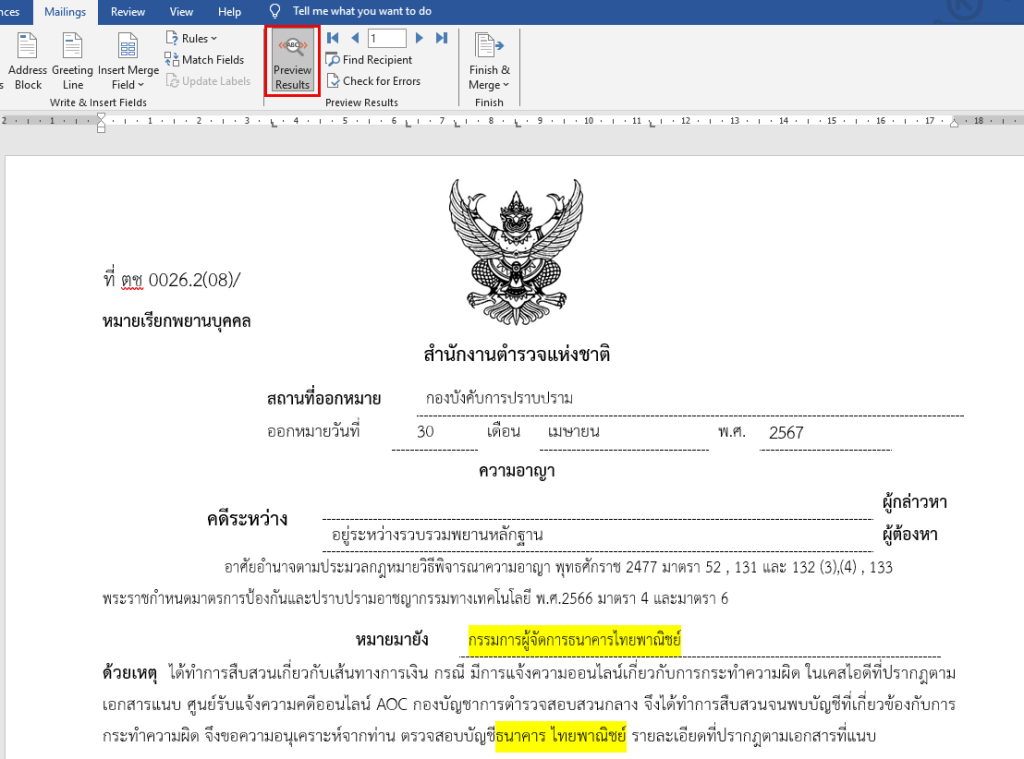
Task: Go to next record
Action: pos(419,38)
